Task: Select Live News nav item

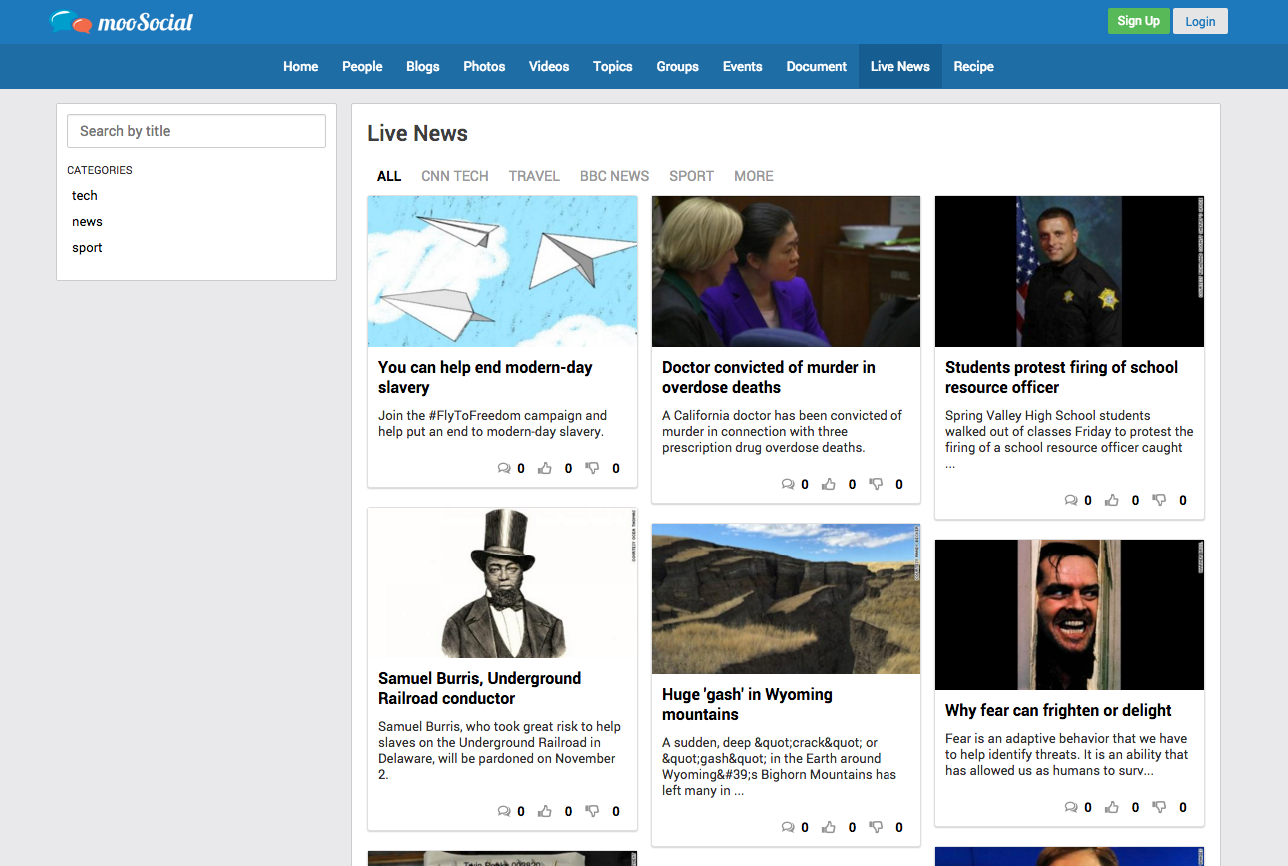Action: tap(900, 66)
